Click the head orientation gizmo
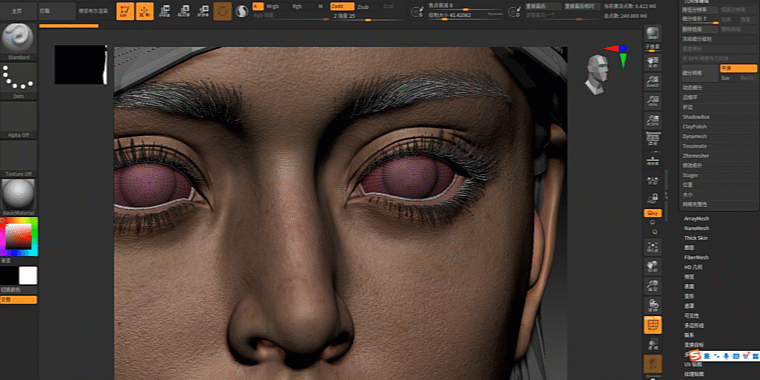Viewport: 760px width, 380px height. (597, 74)
